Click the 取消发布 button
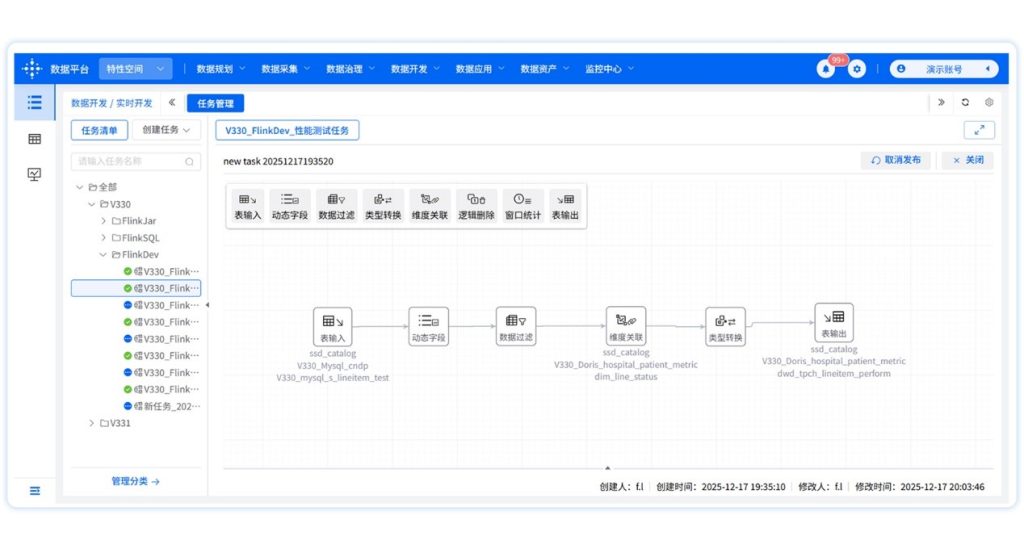The width and height of the screenshot is (1024, 557). [896, 160]
